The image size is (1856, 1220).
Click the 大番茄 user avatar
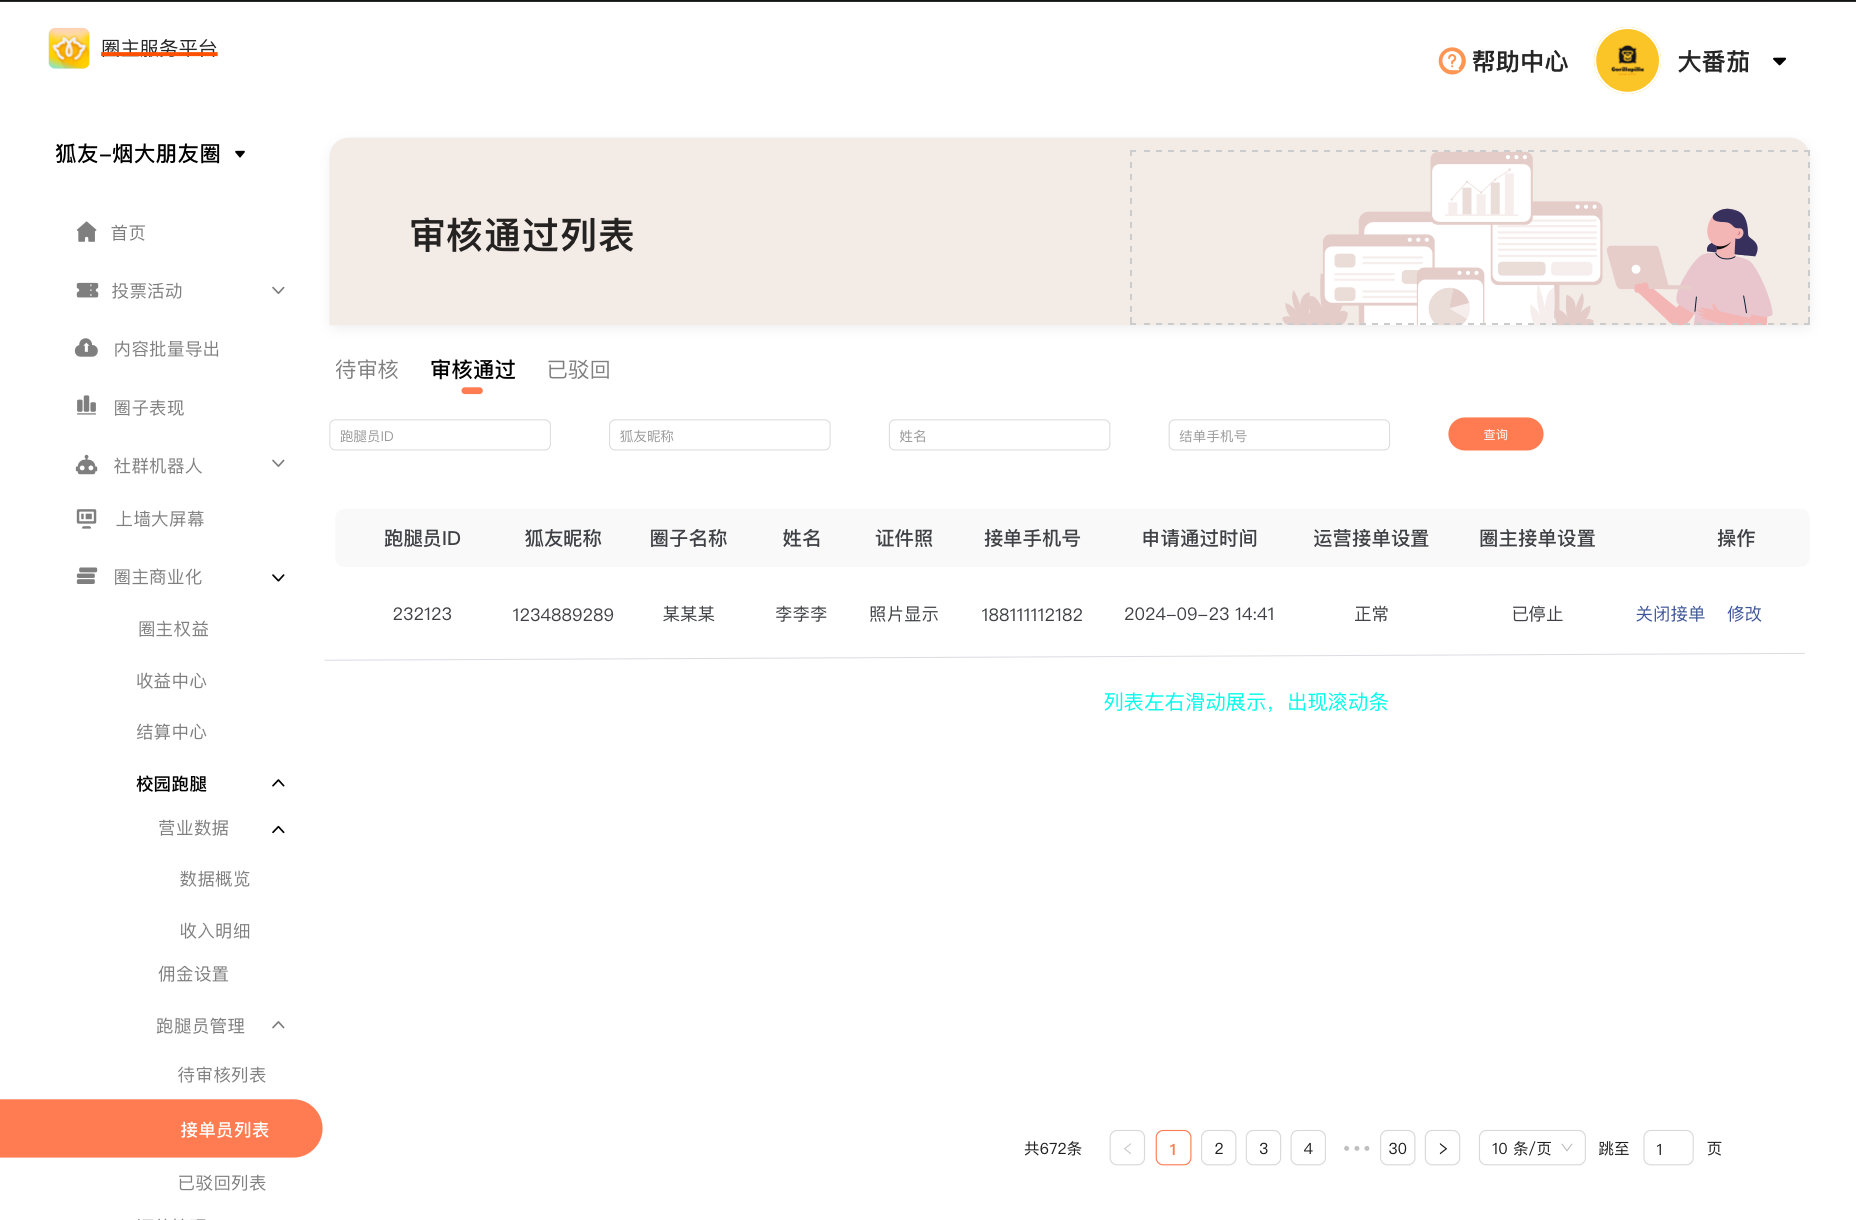pyautogui.click(x=1627, y=61)
